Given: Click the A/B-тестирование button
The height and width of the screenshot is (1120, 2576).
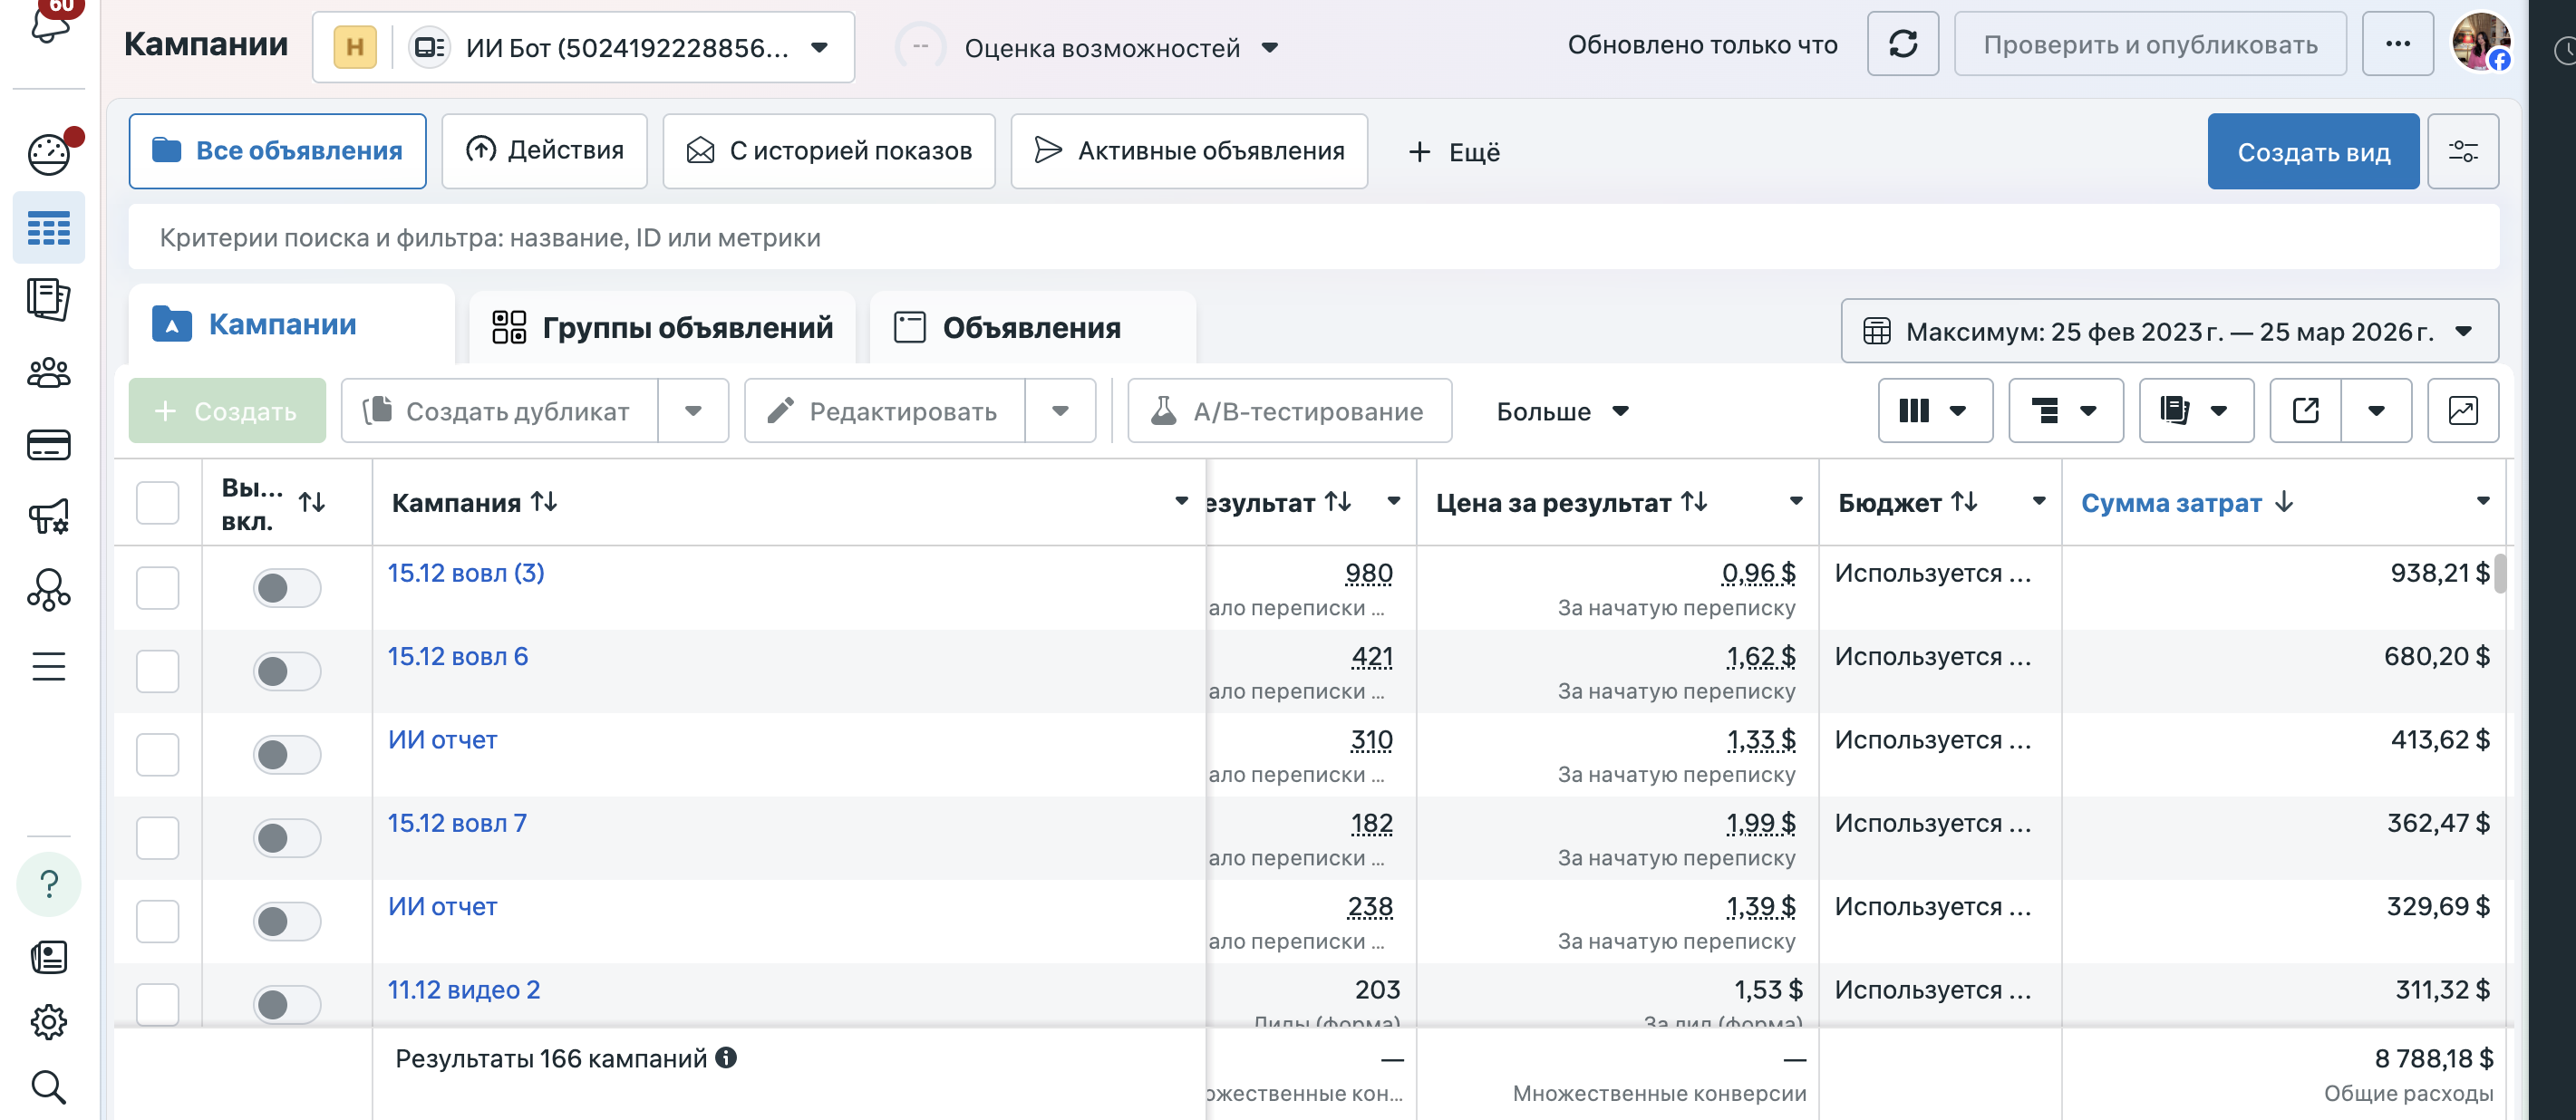Looking at the screenshot, I should click(x=1289, y=410).
